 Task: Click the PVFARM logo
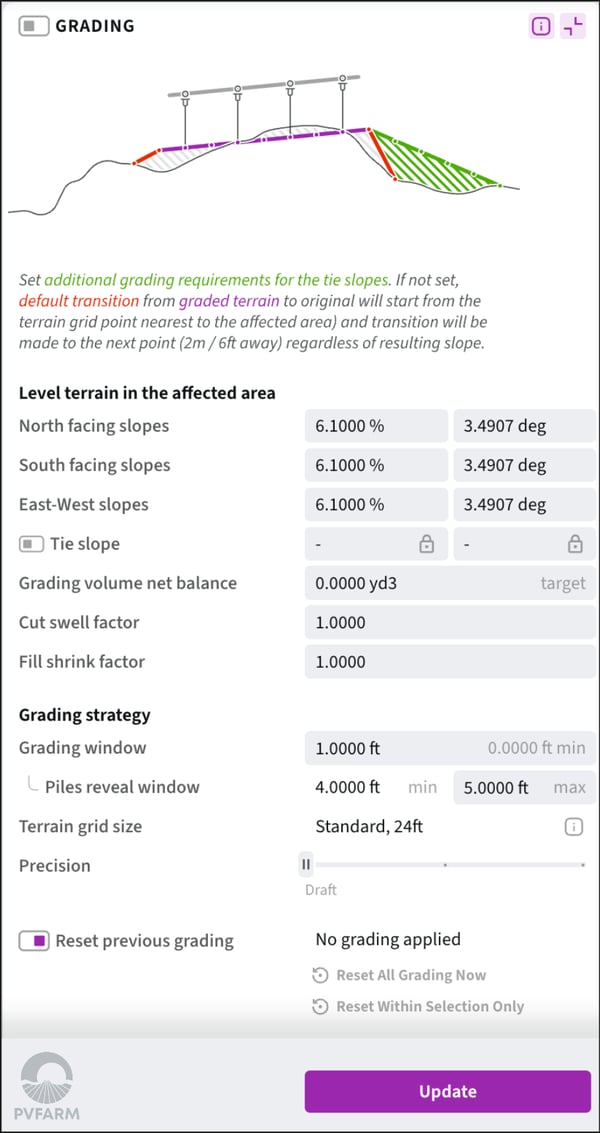pyautogui.click(x=50, y=1084)
